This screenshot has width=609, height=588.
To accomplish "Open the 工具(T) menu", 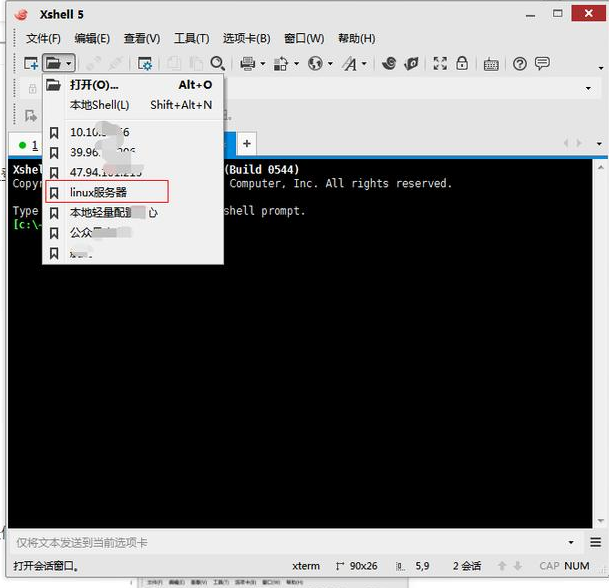I will pyautogui.click(x=191, y=38).
